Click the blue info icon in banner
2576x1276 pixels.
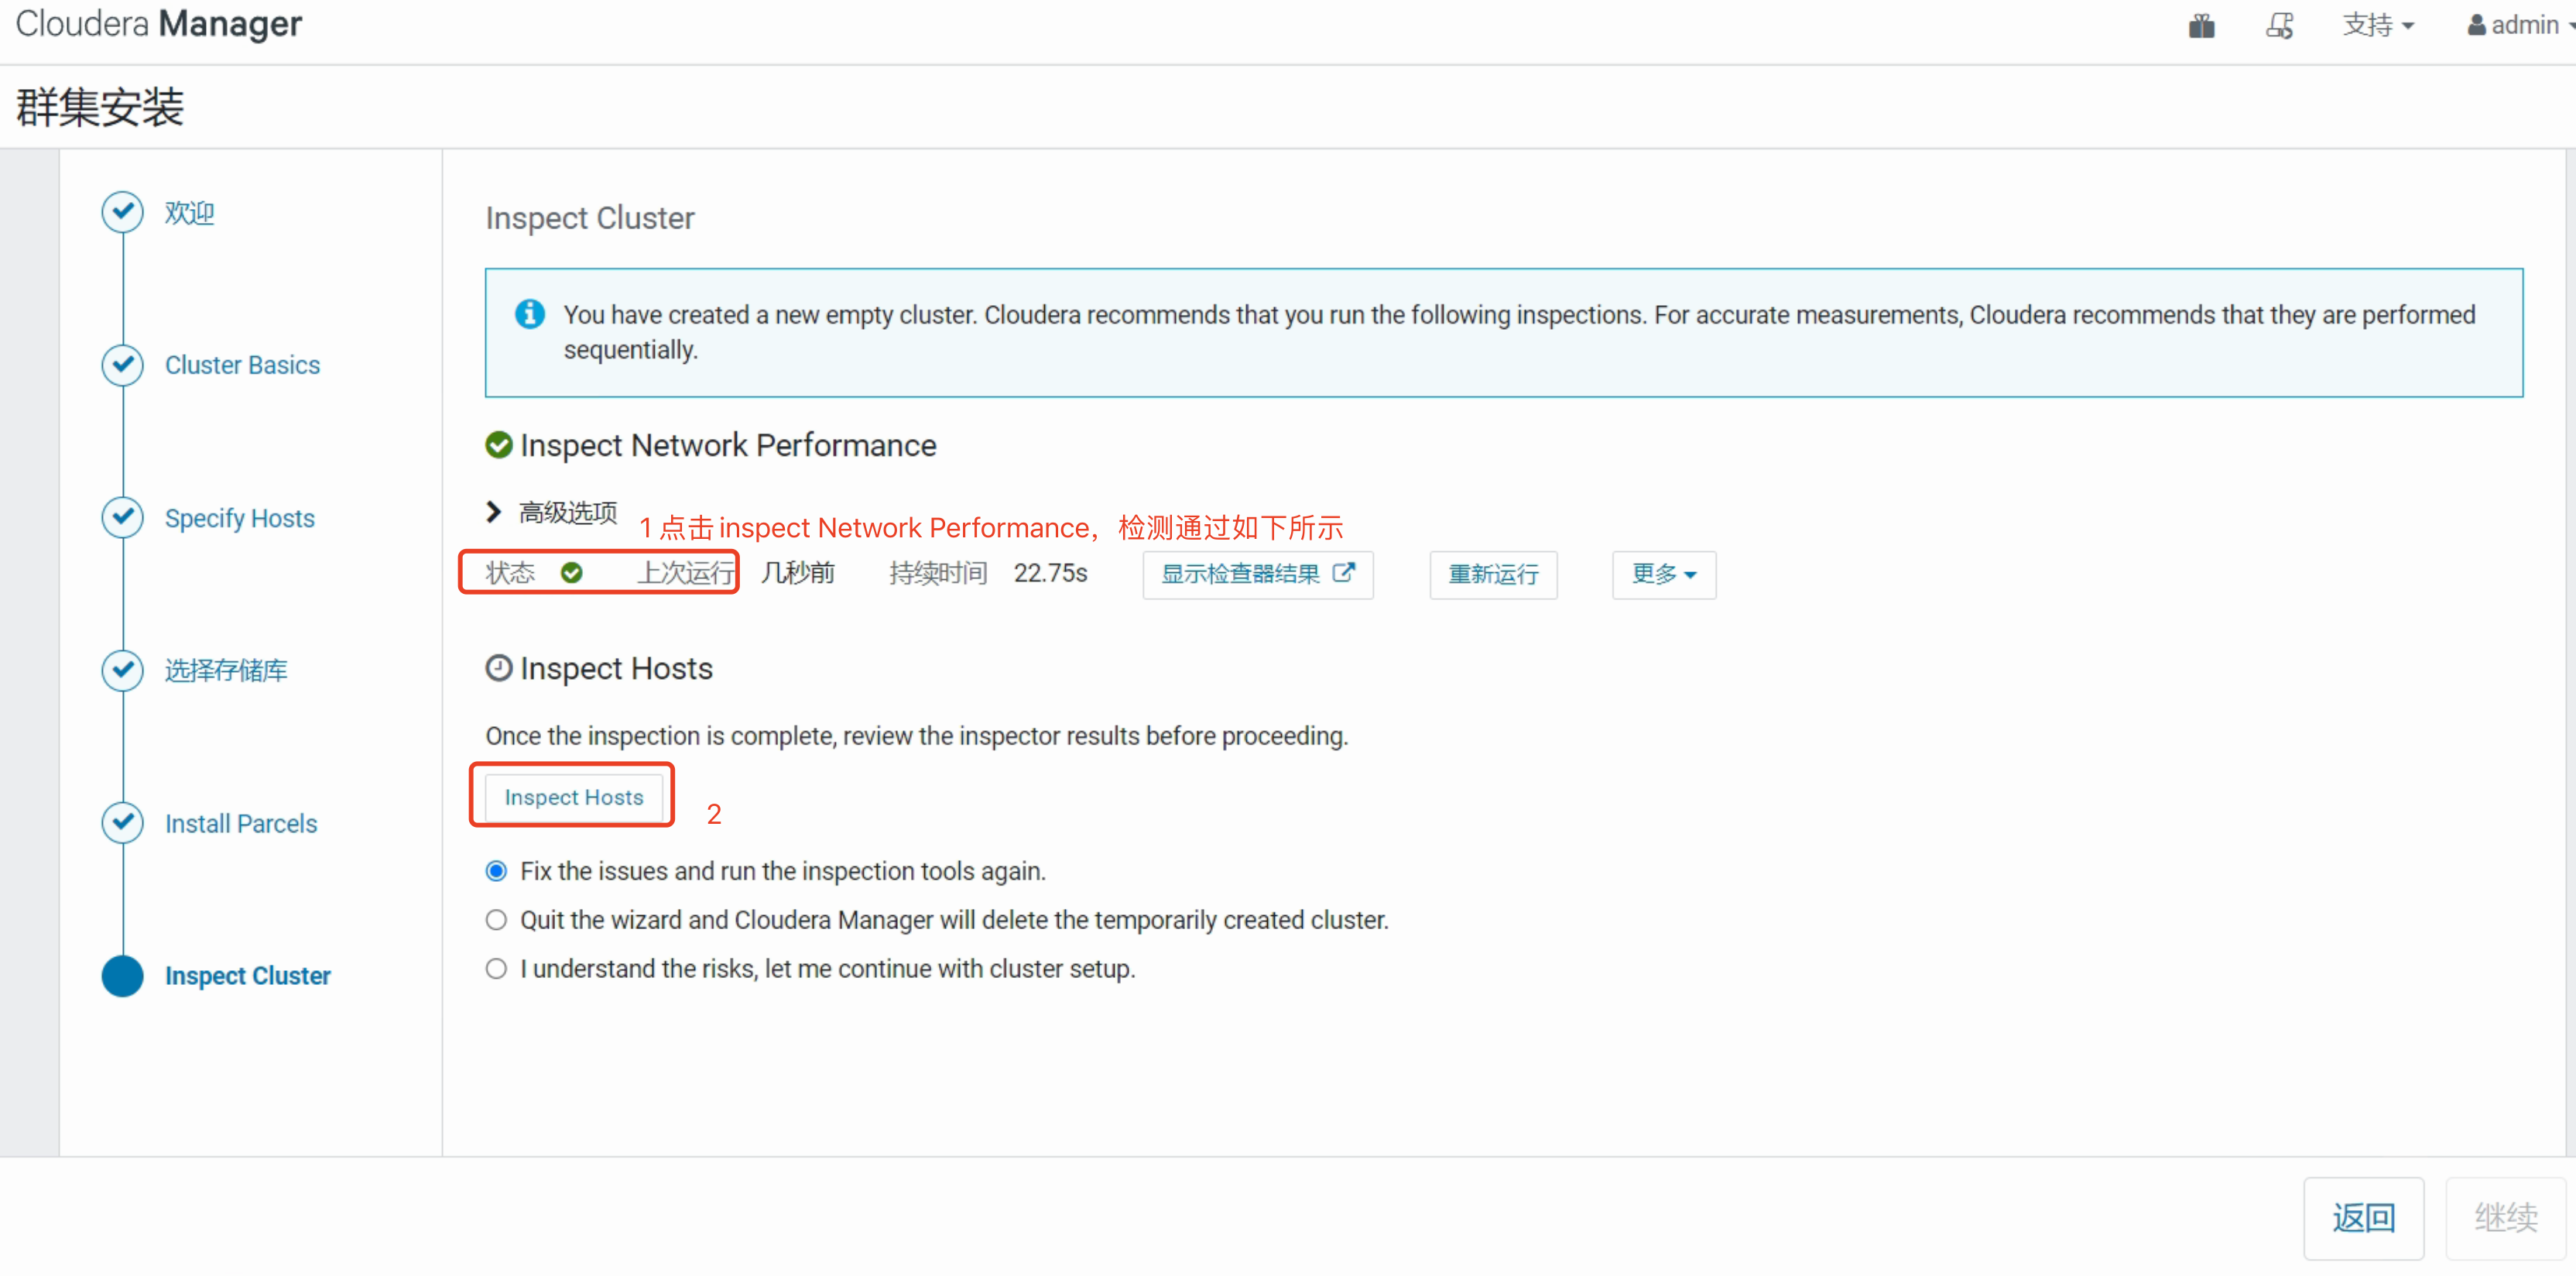(529, 314)
